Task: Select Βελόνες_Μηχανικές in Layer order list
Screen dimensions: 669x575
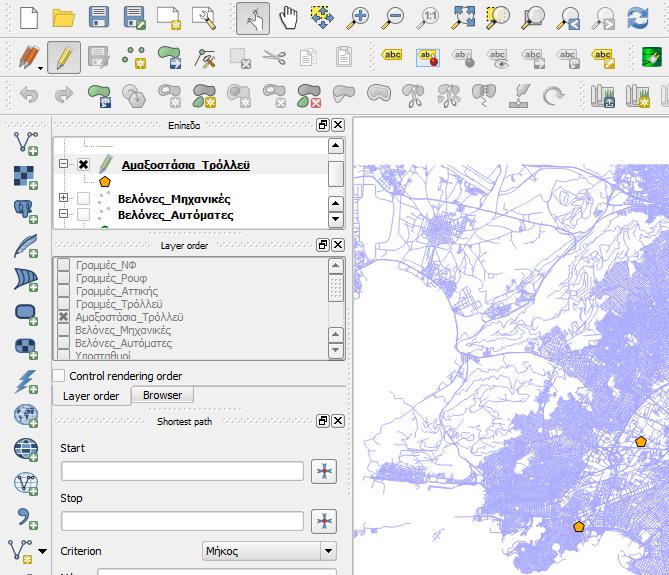Action: [x=123, y=330]
